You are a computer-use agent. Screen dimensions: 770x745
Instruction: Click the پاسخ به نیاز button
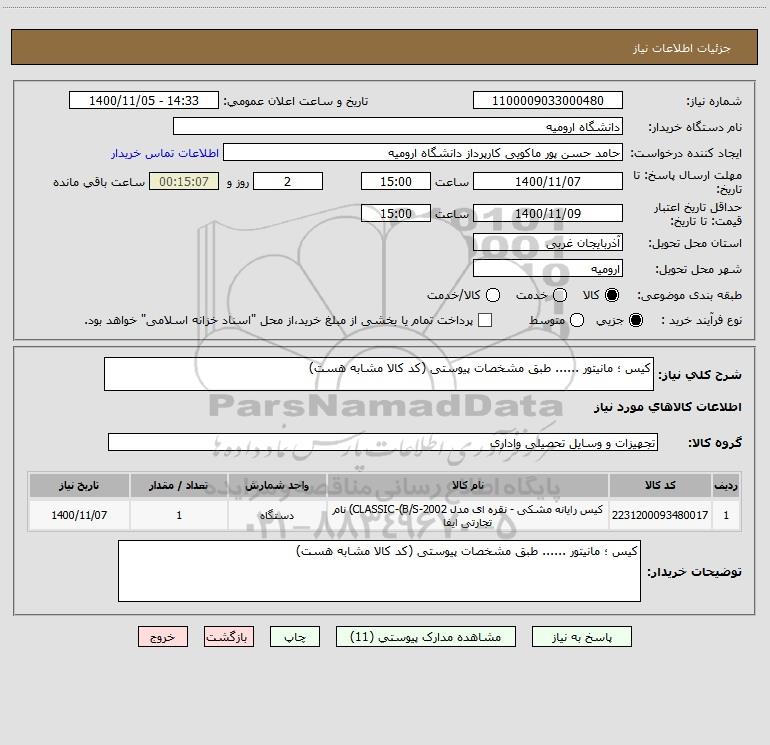click(581, 636)
